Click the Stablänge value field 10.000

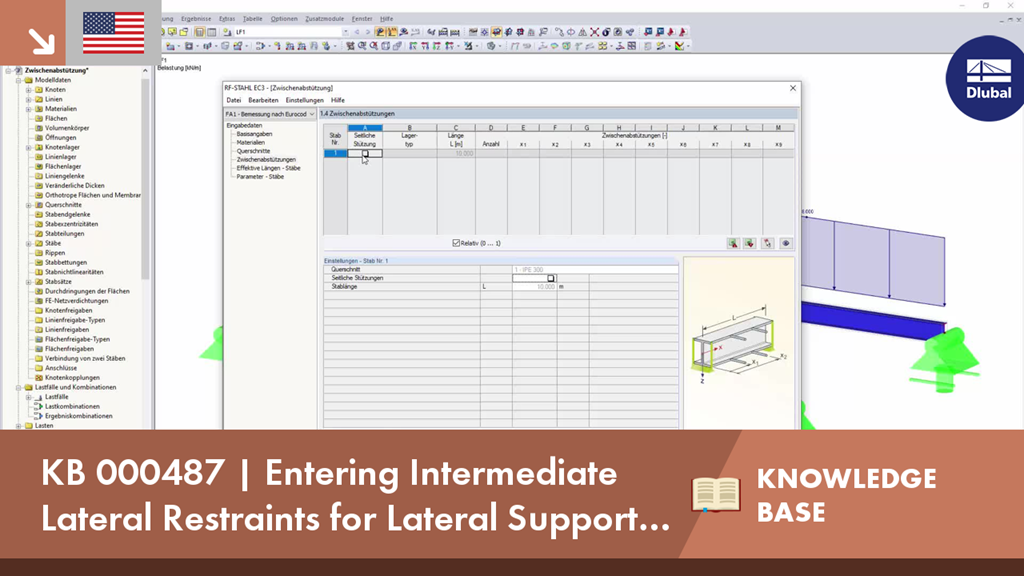(534, 287)
